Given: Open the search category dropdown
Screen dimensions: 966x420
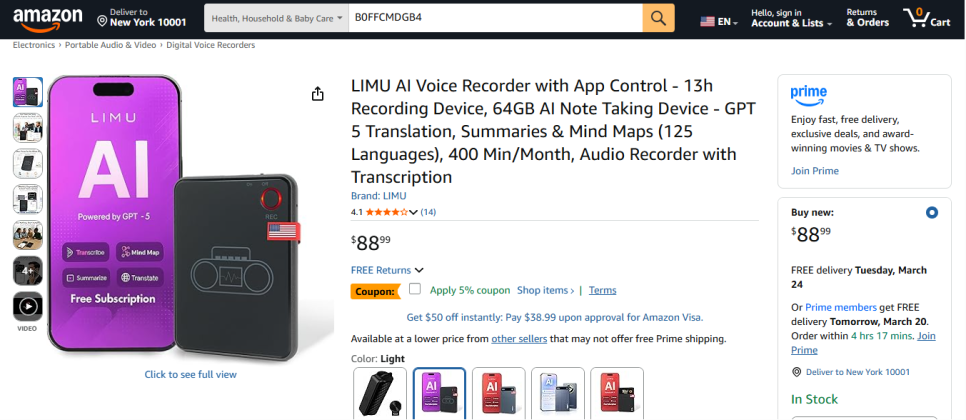Looking at the screenshot, I should [x=275, y=18].
